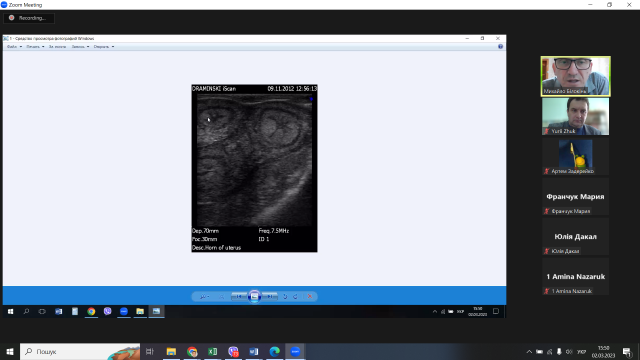Open Excel from the main taskbar
Screen dimensions: 640x360
click(213, 351)
